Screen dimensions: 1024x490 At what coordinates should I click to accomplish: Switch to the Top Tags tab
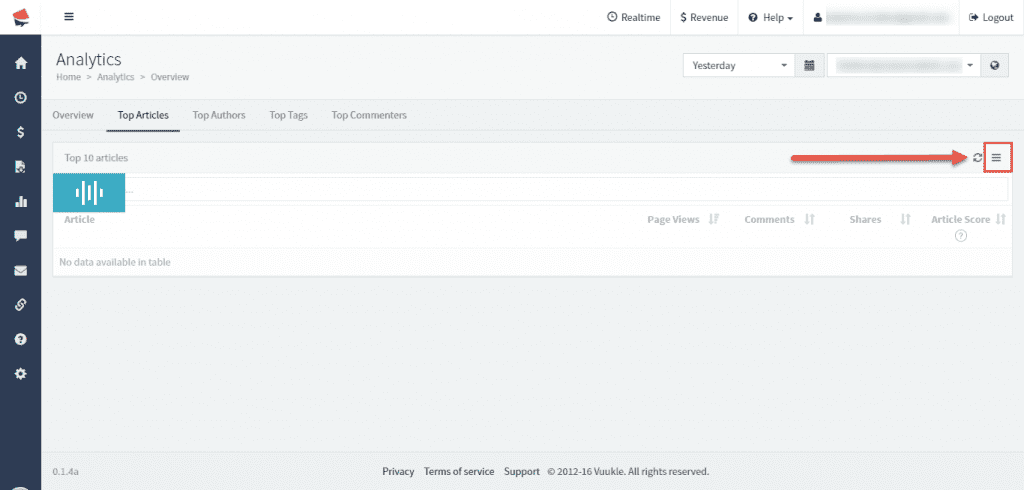288,115
